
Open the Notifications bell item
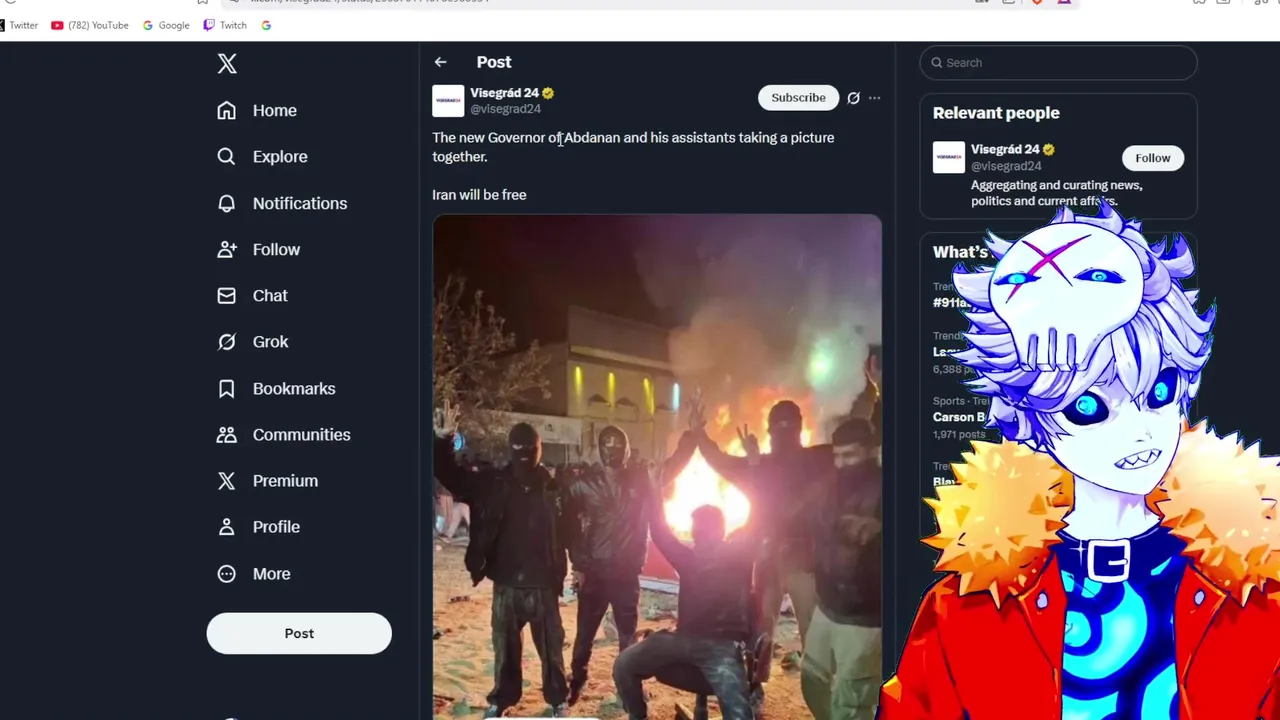pyautogui.click(x=282, y=203)
